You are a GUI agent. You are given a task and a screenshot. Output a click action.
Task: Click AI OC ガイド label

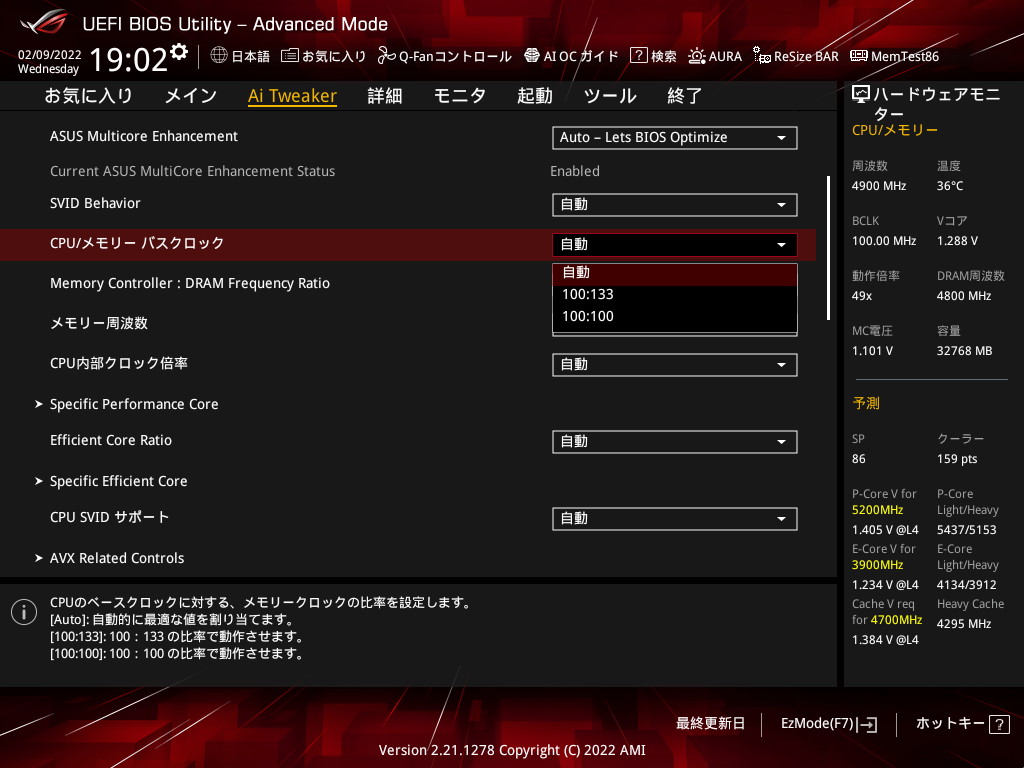coord(581,57)
